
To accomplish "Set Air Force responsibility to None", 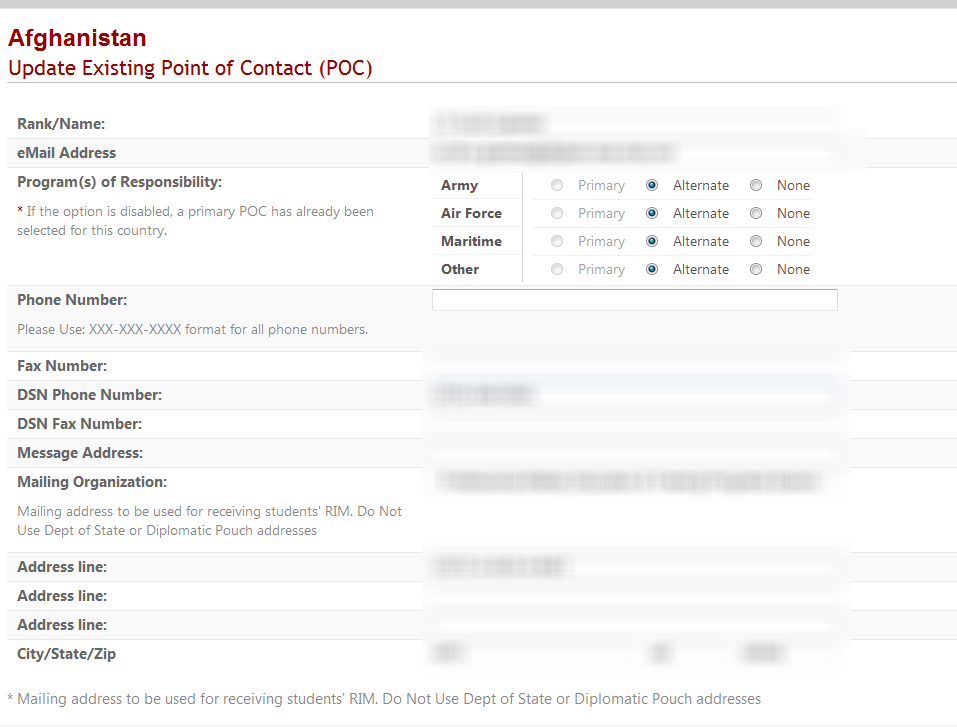I will click(x=756, y=213).
